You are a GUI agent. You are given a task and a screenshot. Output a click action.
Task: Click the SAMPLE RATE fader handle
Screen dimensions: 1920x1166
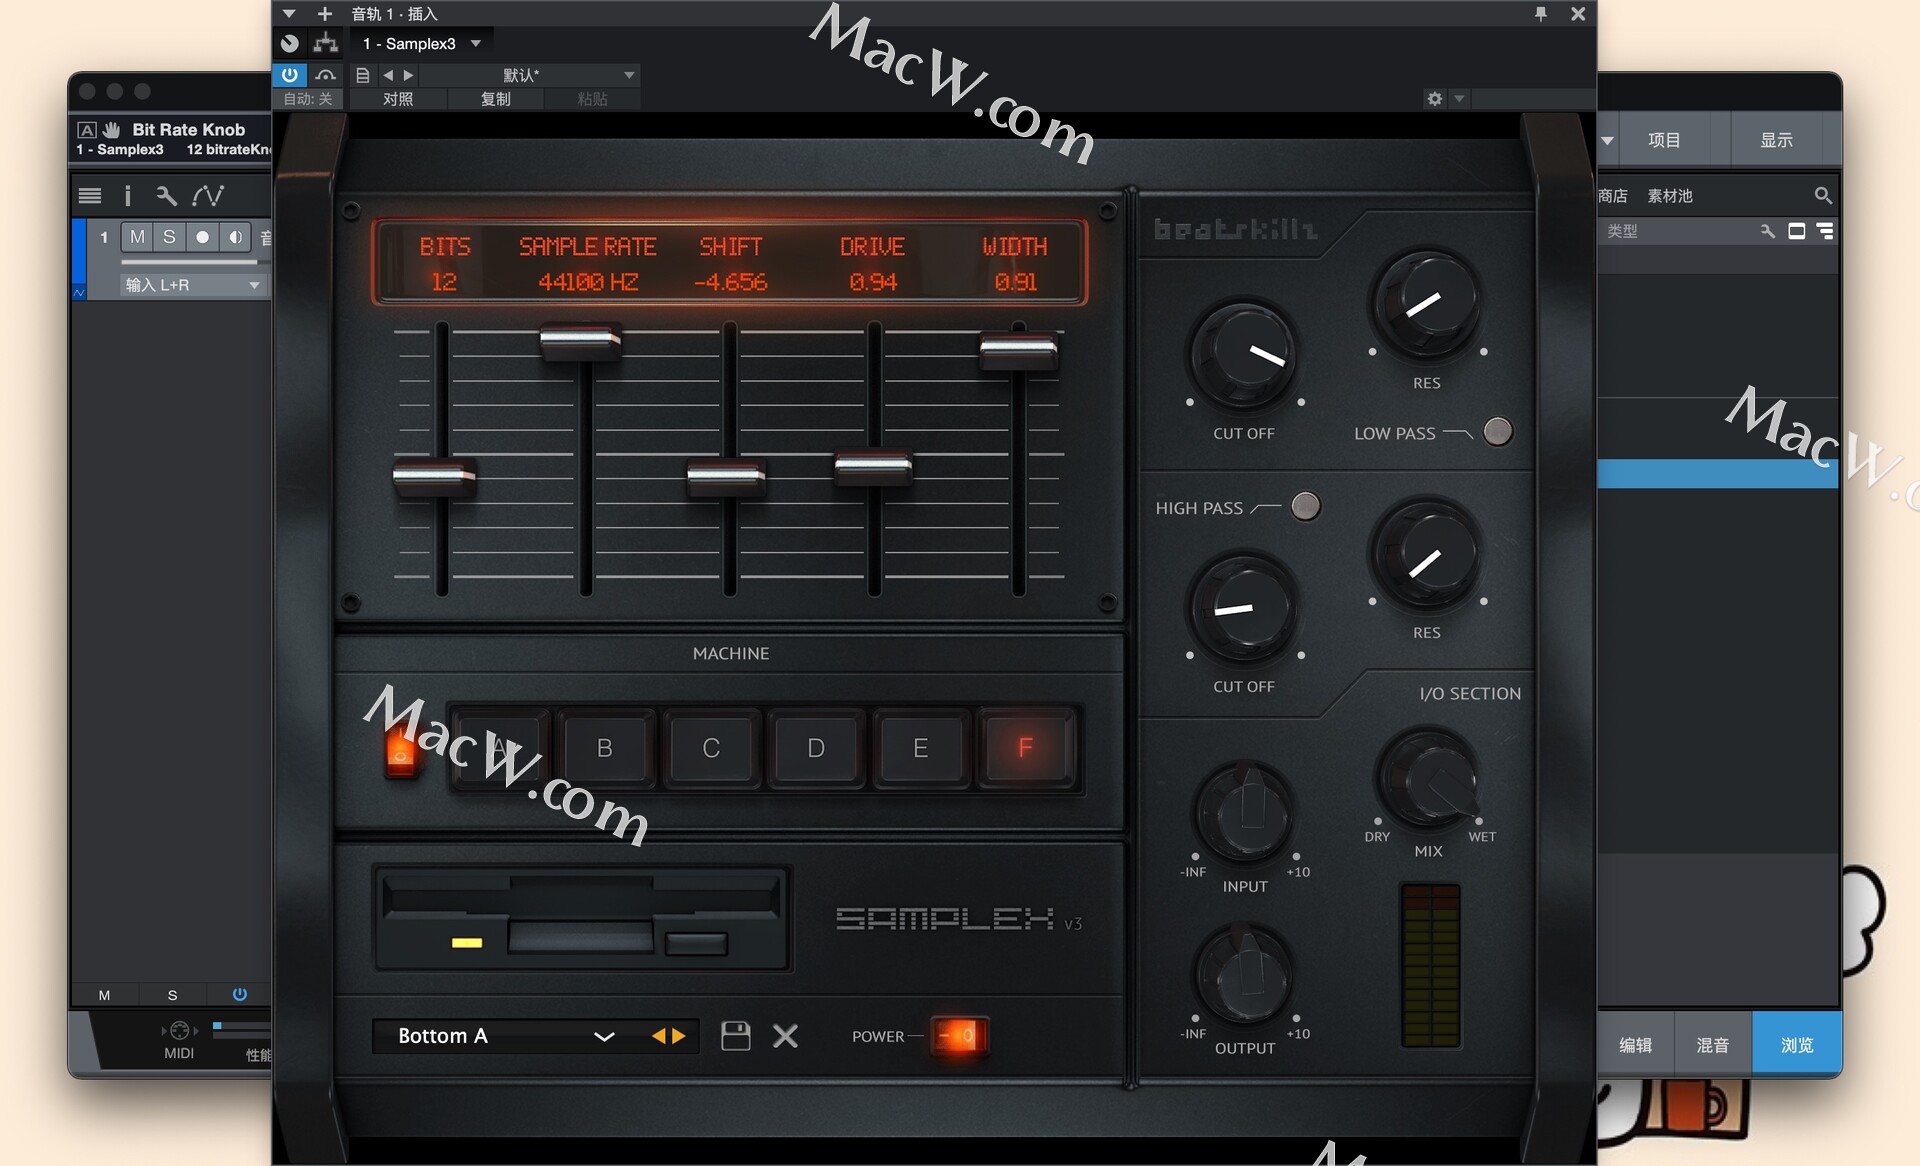pyautogui.click(x=581, y=342)
